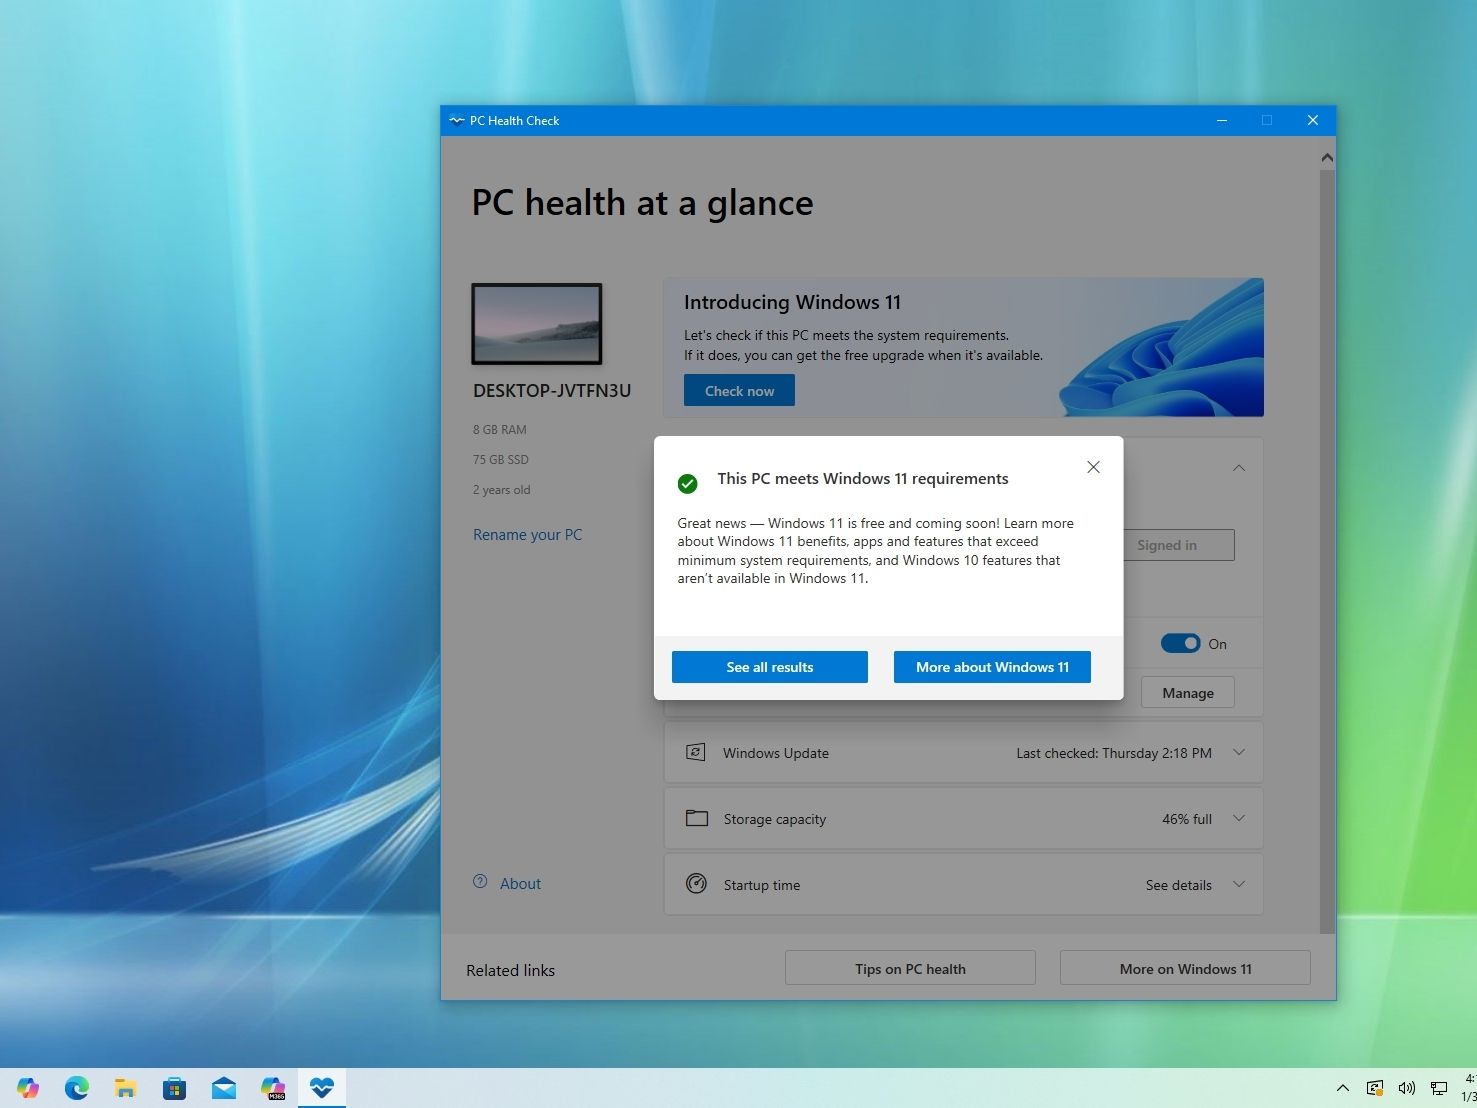Show hidden system tray icons
Image resolution: width=1477 pixels, height=1108 pixels.
1343,1088
